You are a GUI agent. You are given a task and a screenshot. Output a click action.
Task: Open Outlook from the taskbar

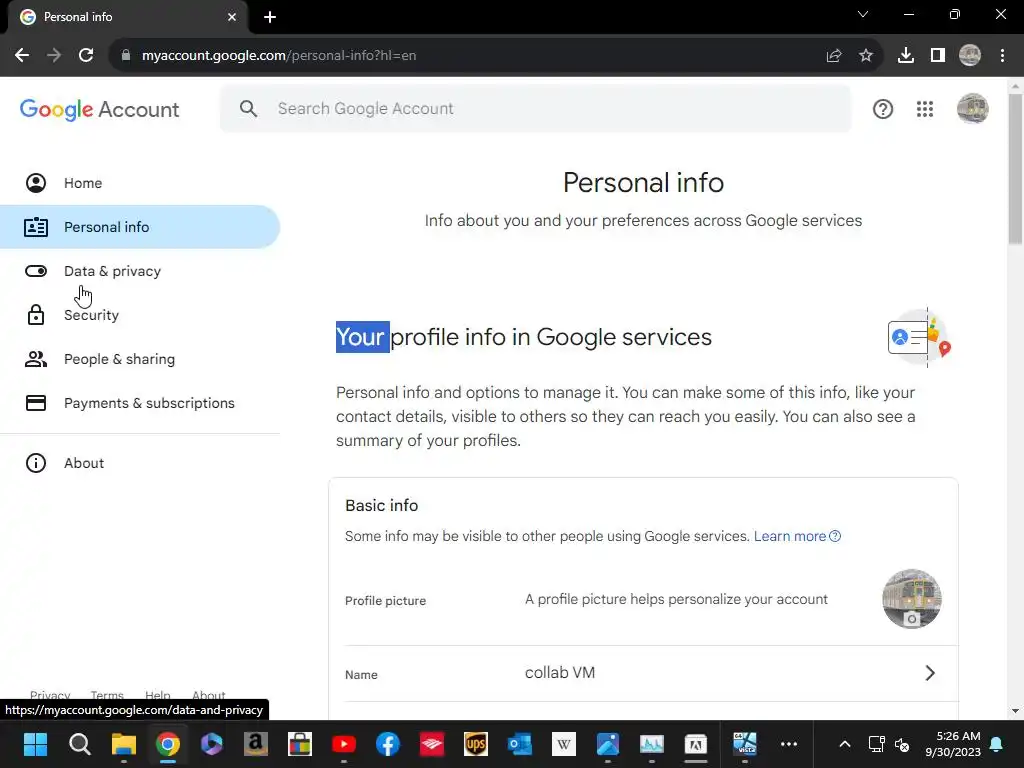[520, 744]
